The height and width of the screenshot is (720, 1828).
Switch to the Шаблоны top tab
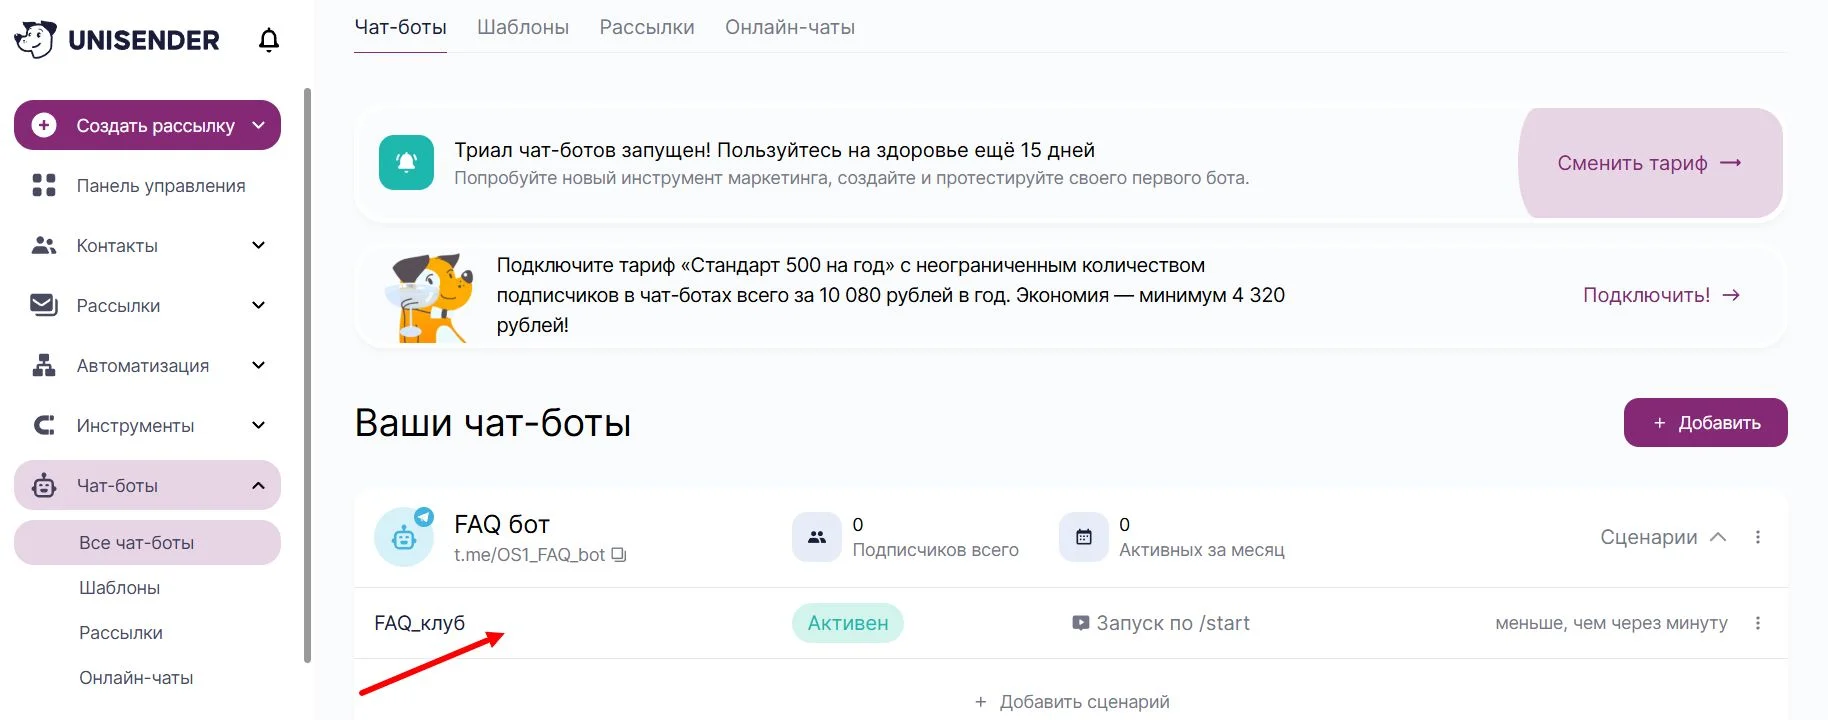(x=523, y=27)
